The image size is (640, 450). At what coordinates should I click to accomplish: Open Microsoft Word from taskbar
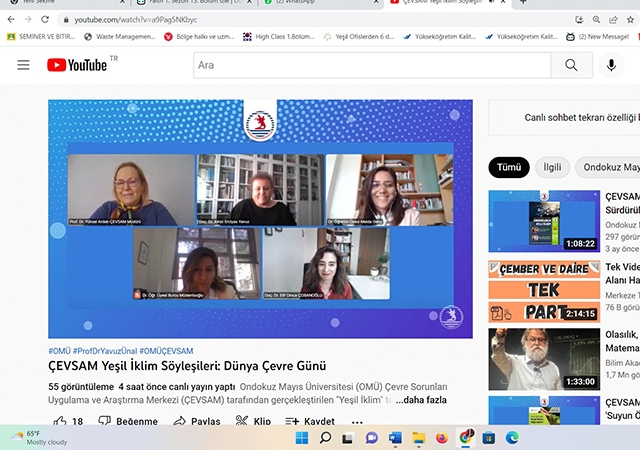pos(395,438)
